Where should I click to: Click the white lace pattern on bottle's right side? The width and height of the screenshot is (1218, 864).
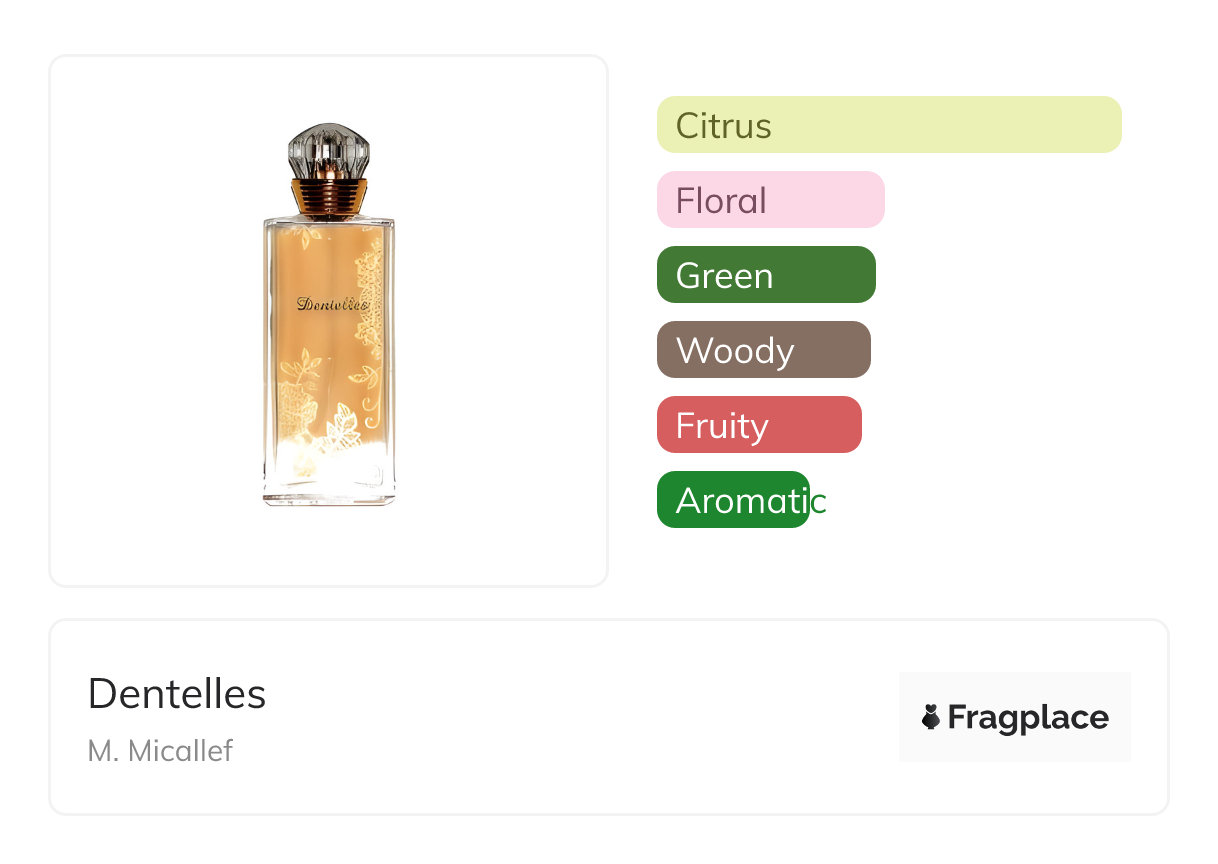(371, 290)
